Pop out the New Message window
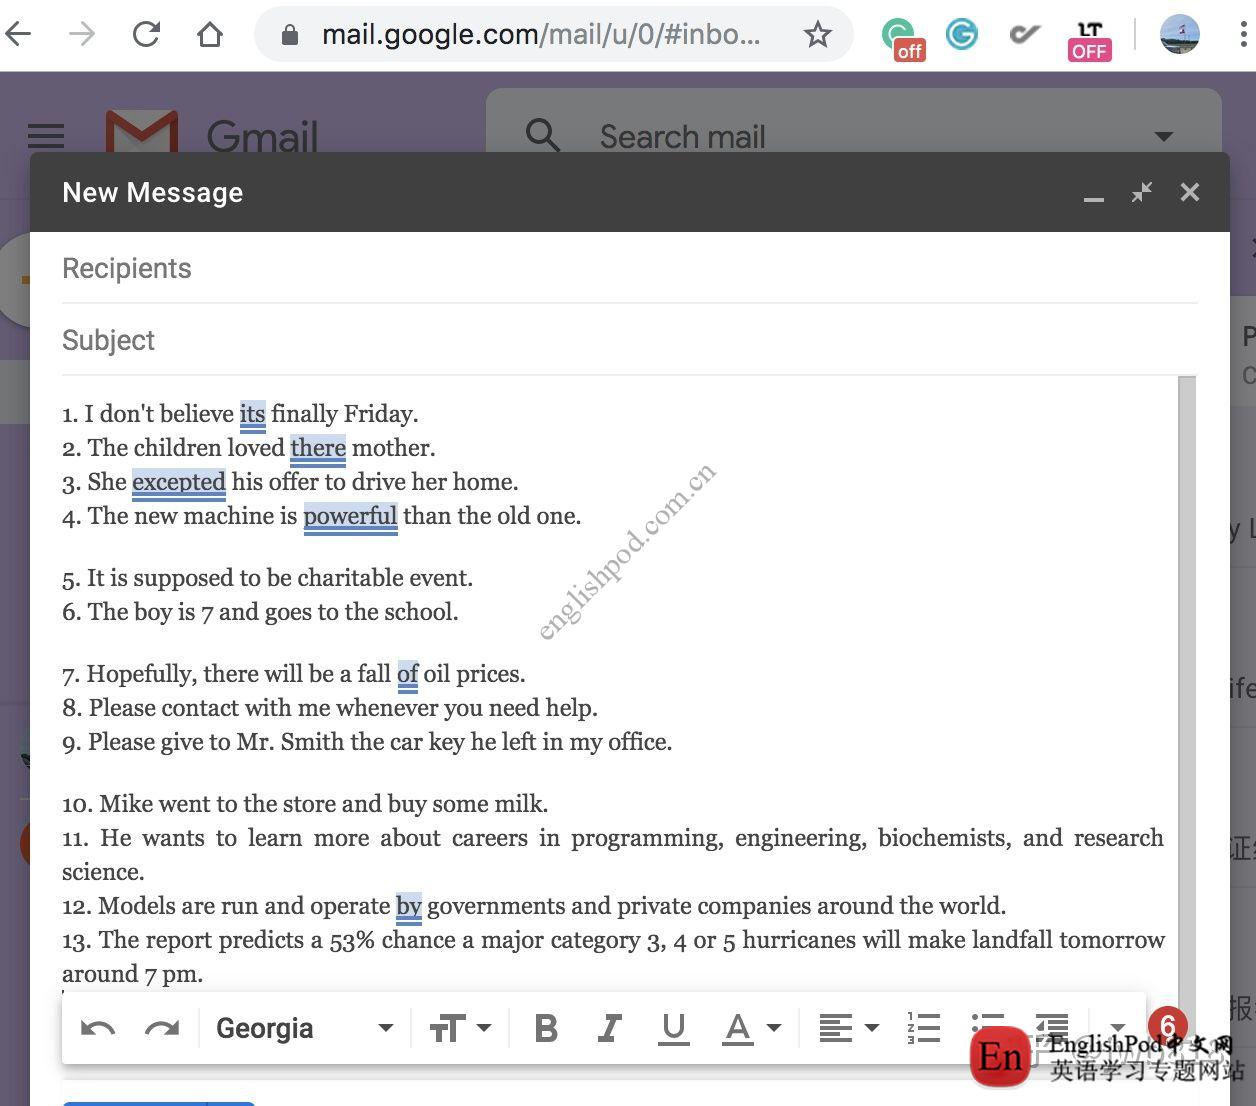This screenshot has width=1256, height=1106. tap(1141, 192)
